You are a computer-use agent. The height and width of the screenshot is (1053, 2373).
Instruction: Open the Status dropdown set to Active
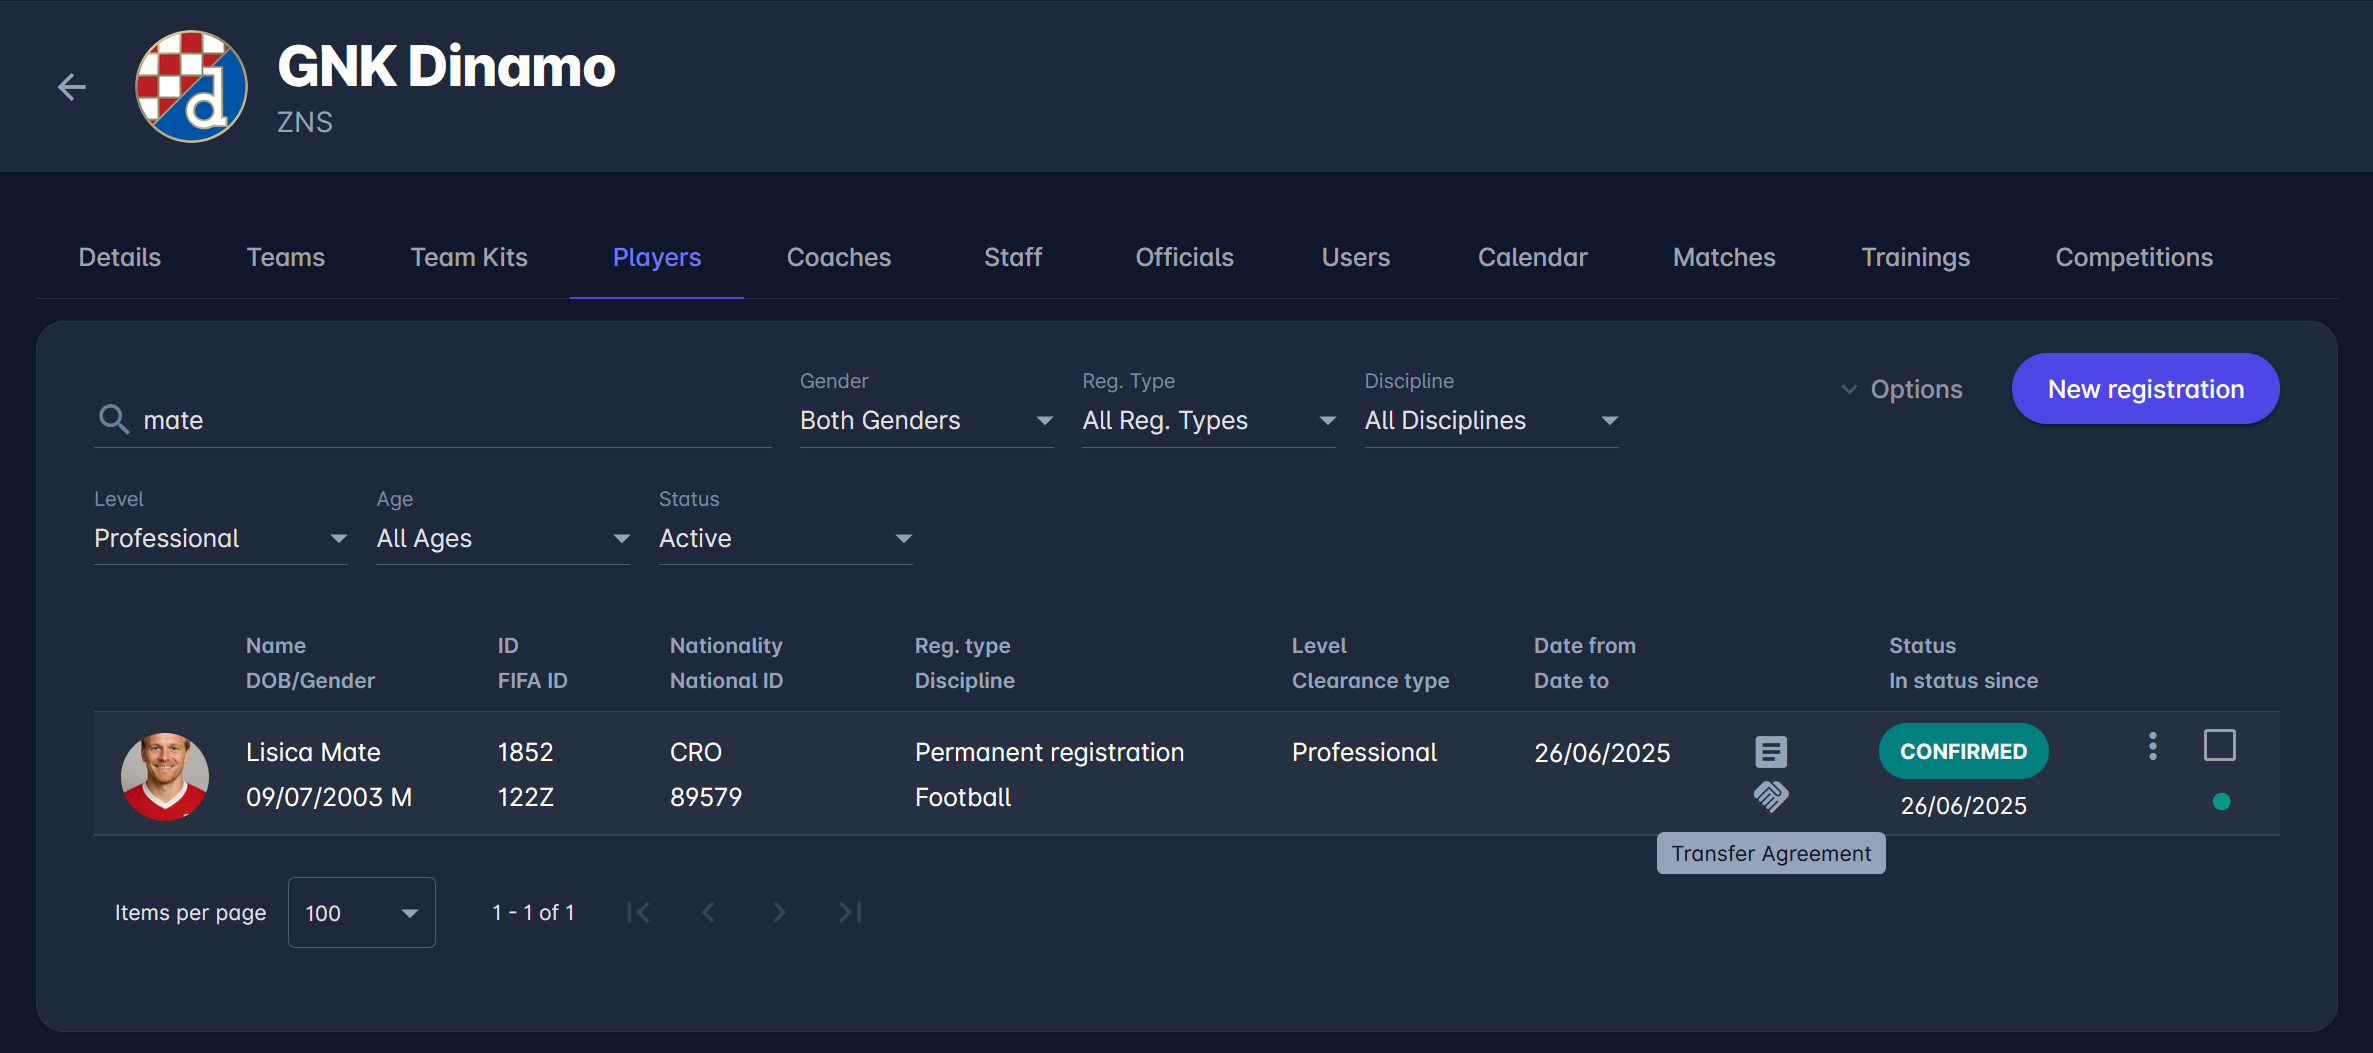[x=786, y=538]
